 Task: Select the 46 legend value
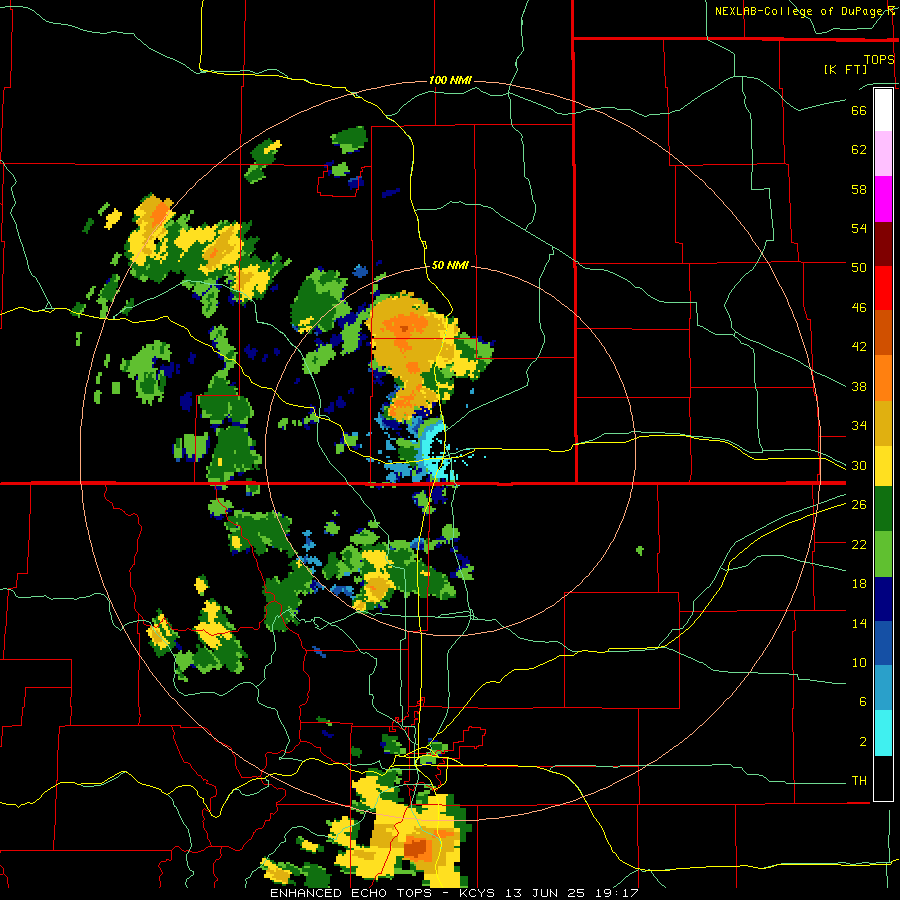pos(859,308)
